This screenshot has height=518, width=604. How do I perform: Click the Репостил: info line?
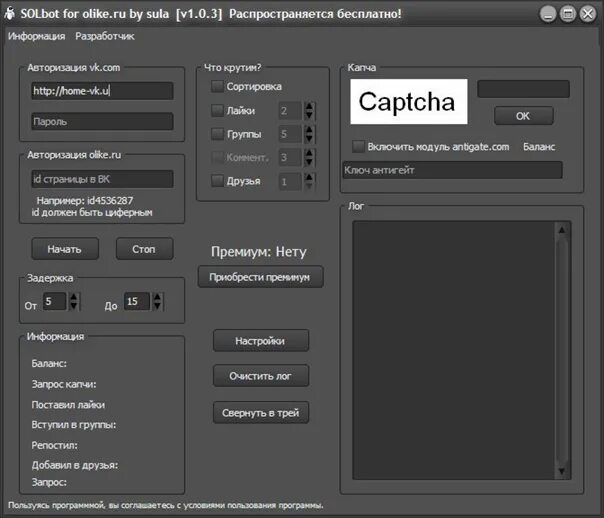click(x=54, y=445)
